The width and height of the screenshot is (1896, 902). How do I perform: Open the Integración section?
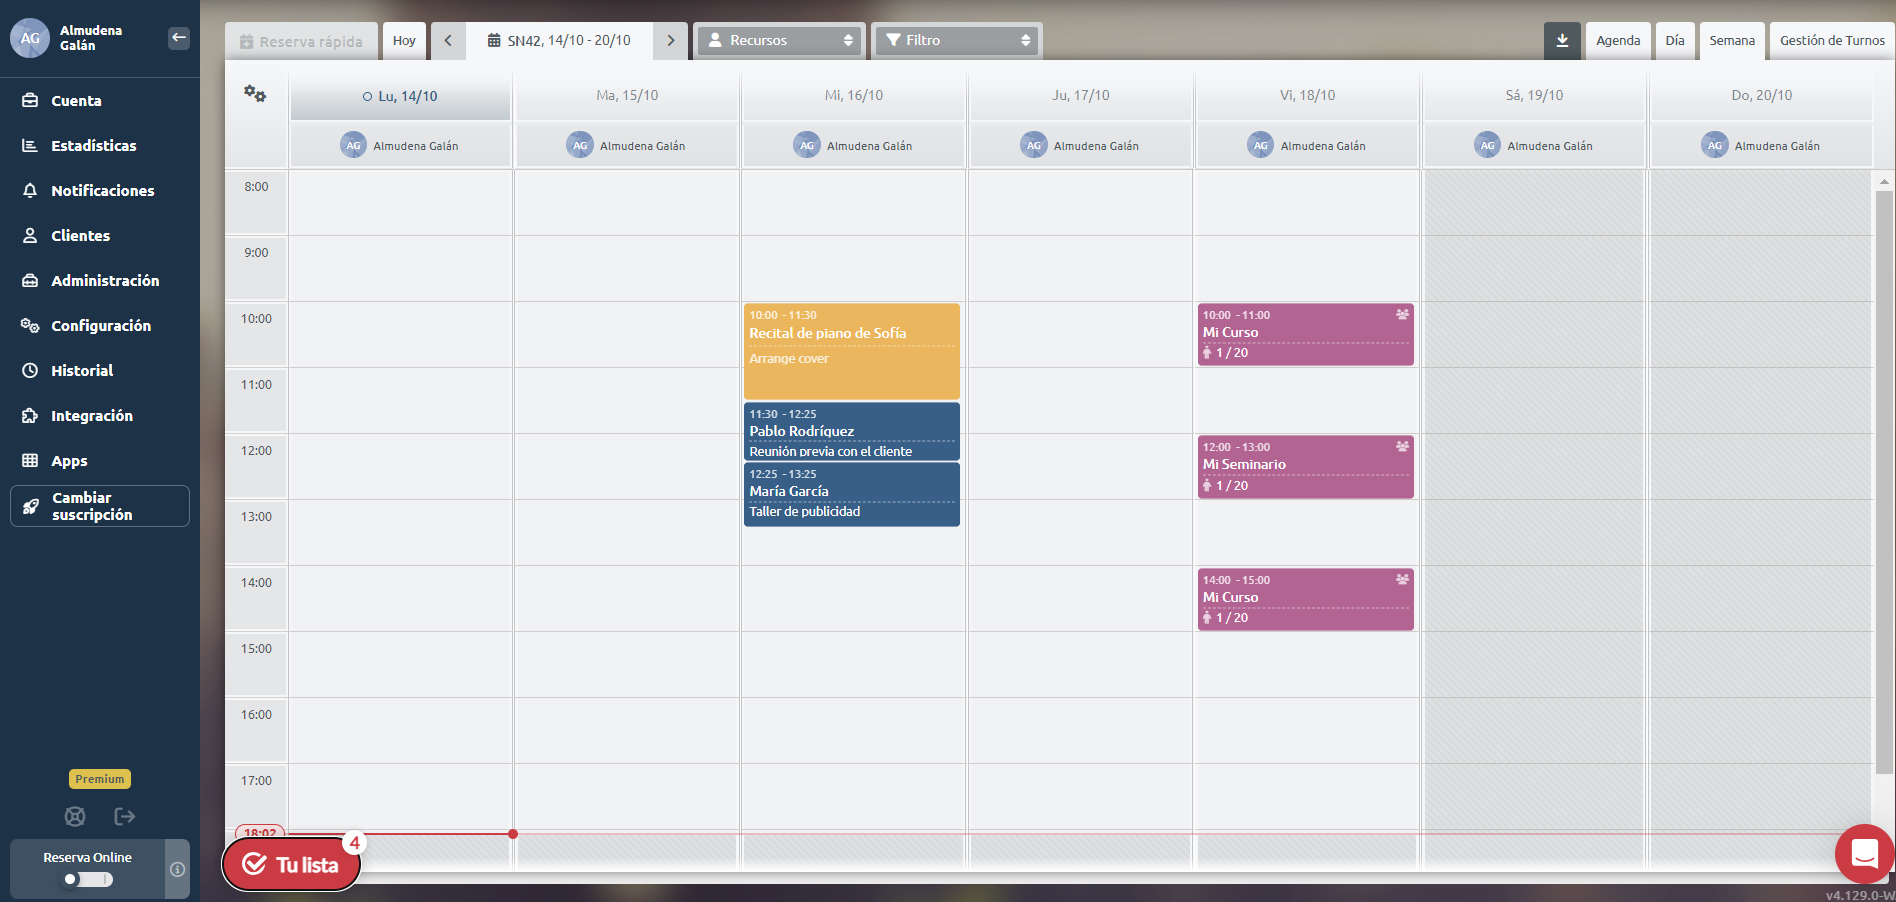tap(91, 415)
